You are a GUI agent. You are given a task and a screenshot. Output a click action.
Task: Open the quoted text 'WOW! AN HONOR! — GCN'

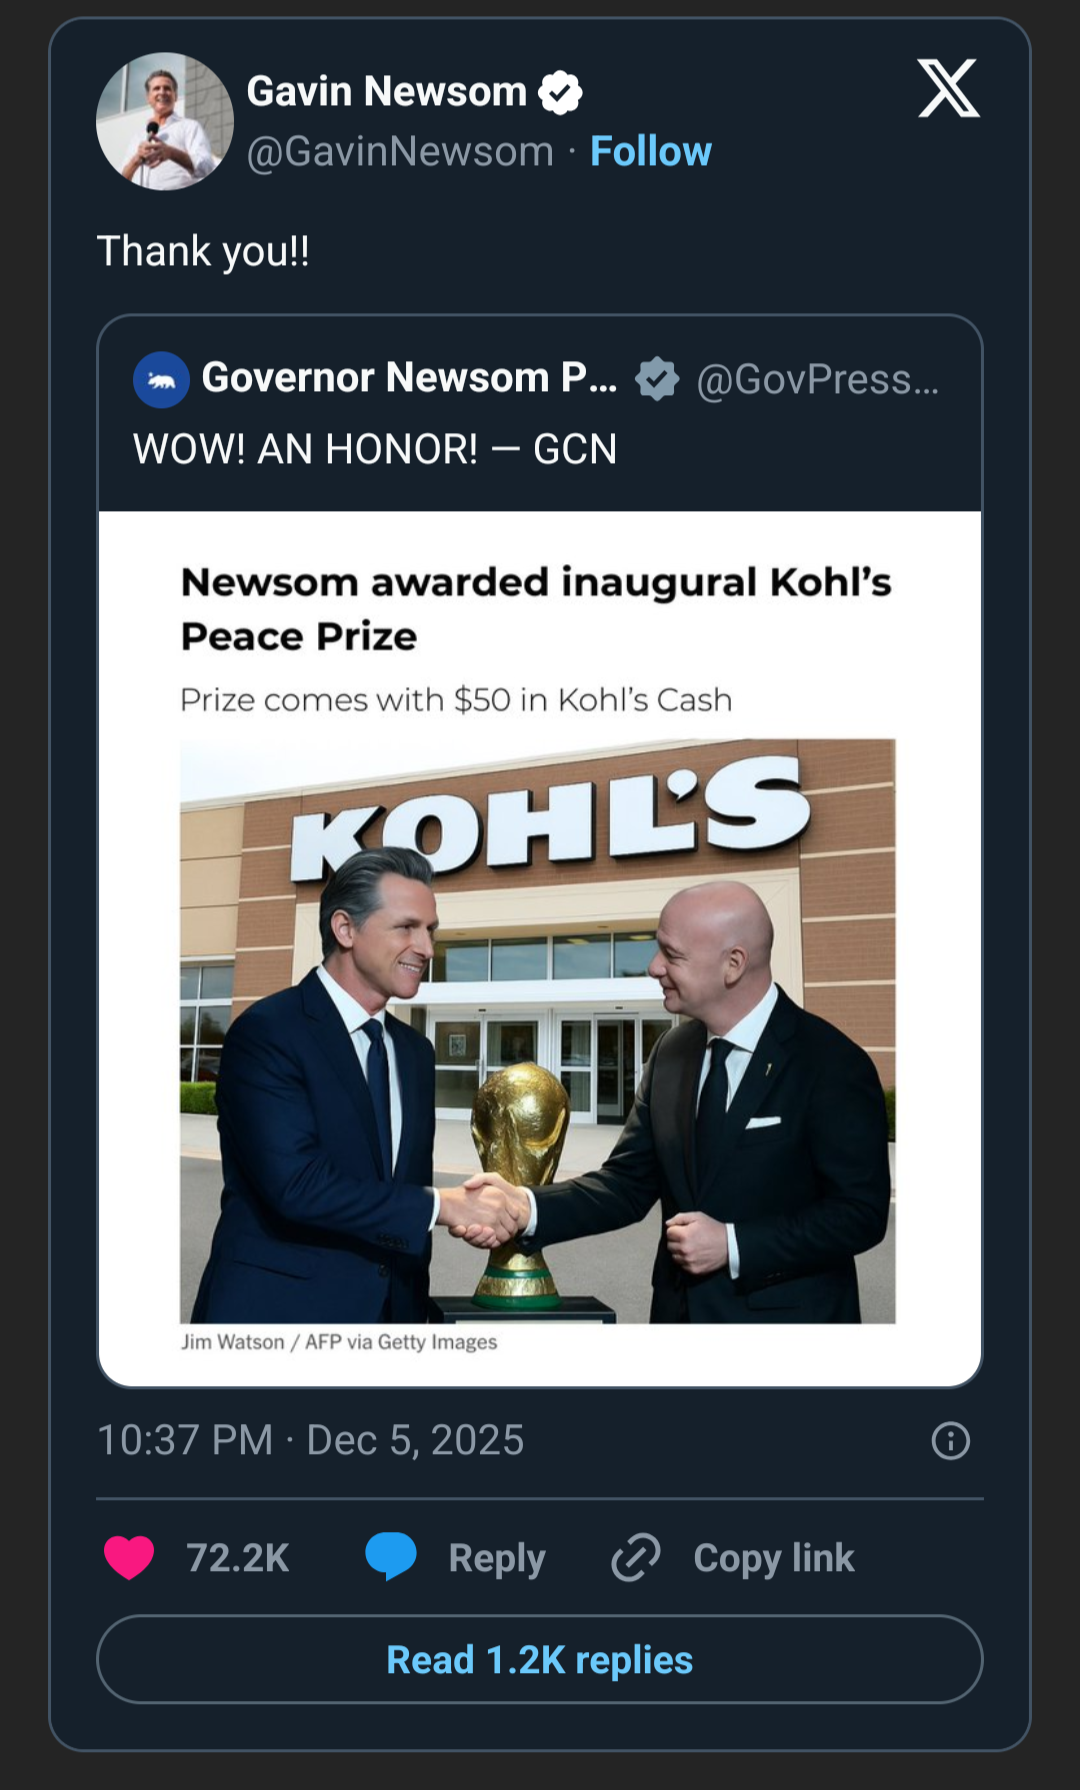(375, 449)
